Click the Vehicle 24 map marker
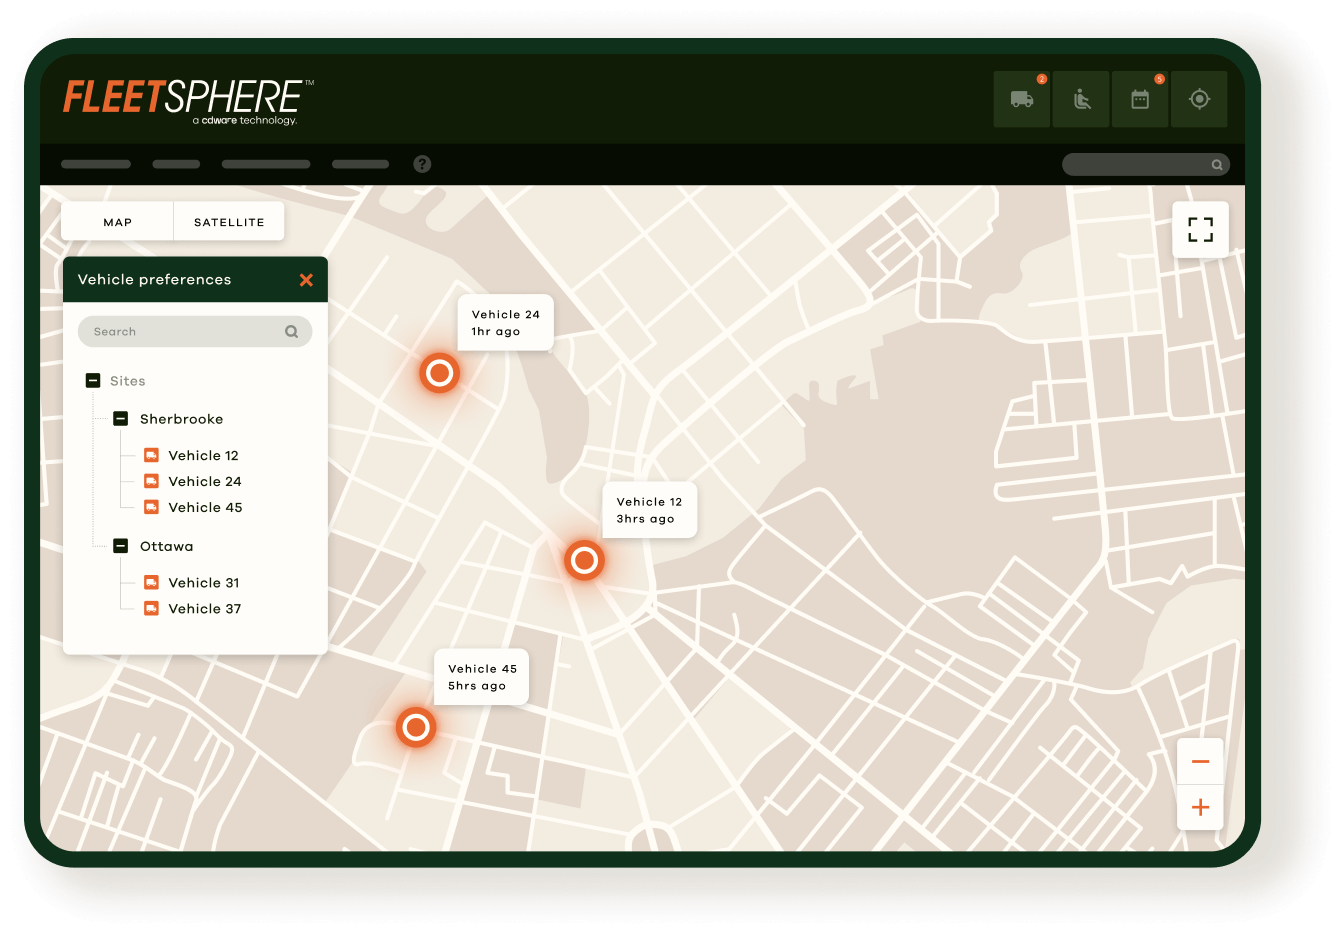The image size is (1342, 934). coord(439,373)
